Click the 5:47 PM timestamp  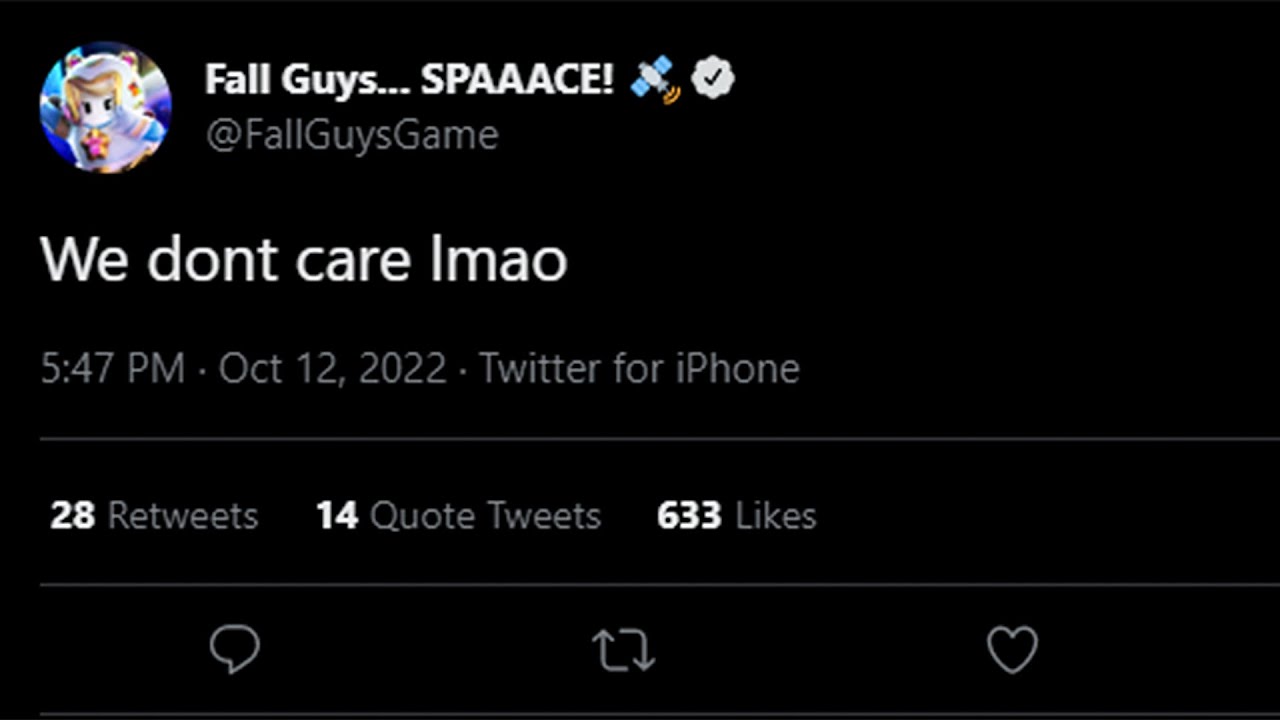tap(112, 369)
